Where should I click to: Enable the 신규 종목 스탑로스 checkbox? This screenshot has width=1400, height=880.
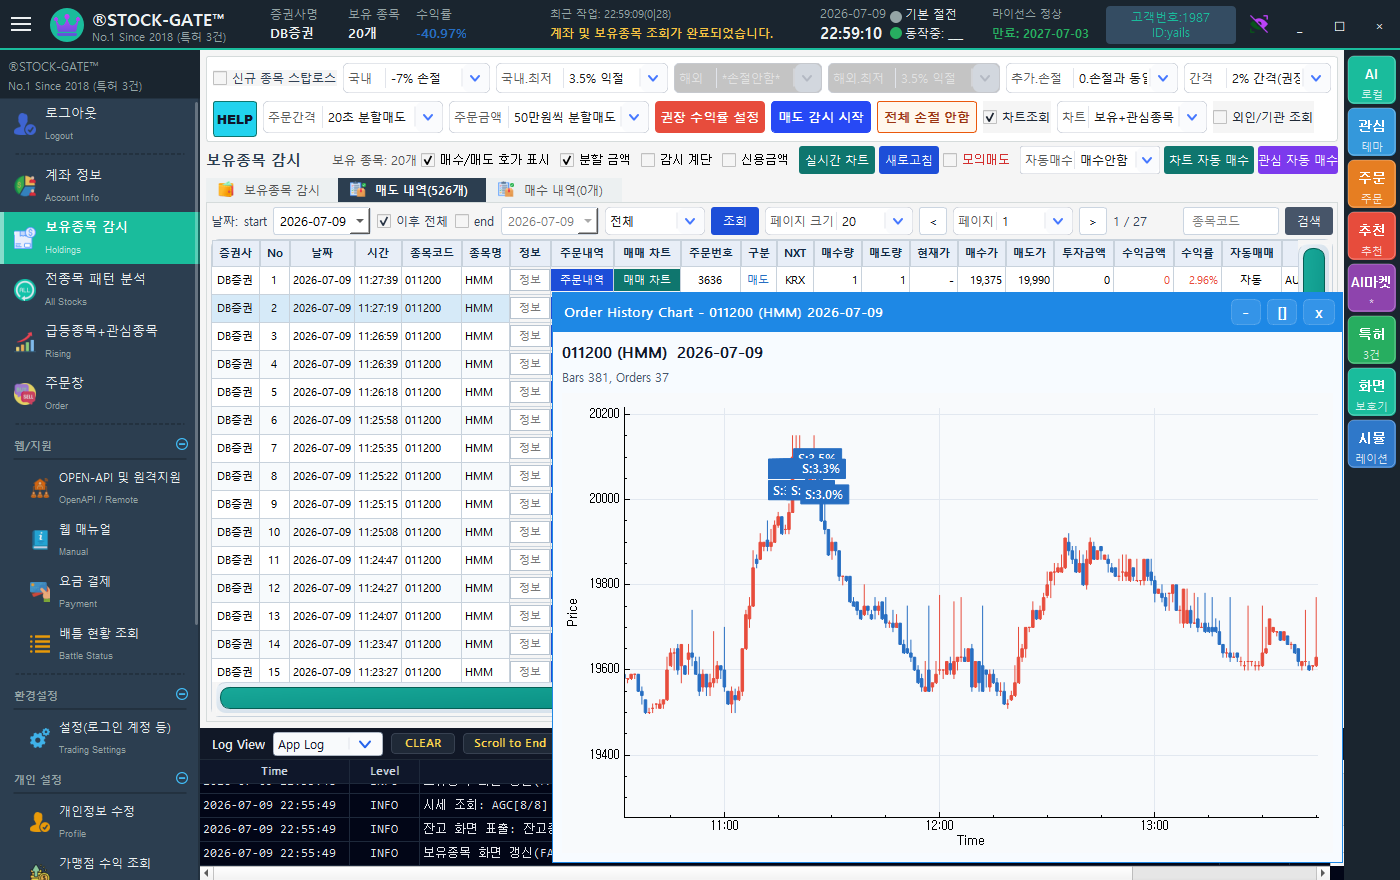(x=220, y=78)
